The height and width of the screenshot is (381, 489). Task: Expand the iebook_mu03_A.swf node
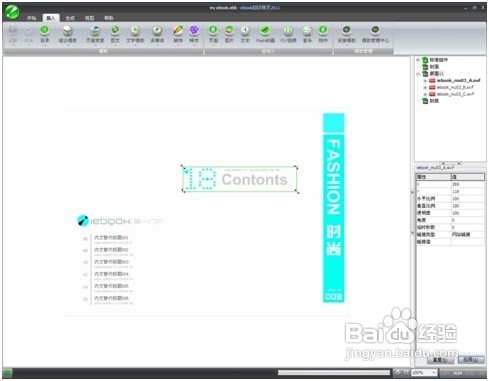pyautogui.click(x=425, y=81)
